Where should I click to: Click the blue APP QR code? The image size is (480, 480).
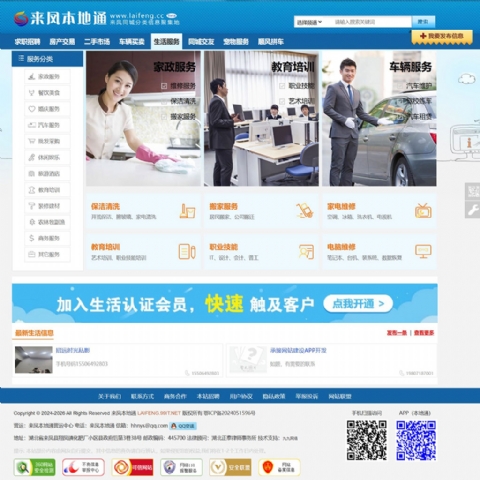[x=416, y=440]
